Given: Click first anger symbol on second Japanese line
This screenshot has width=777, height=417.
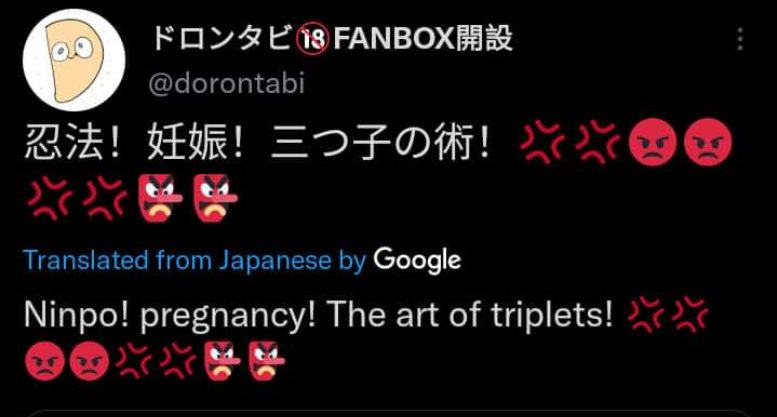Looking at the screenshot, I should point(50,198).
